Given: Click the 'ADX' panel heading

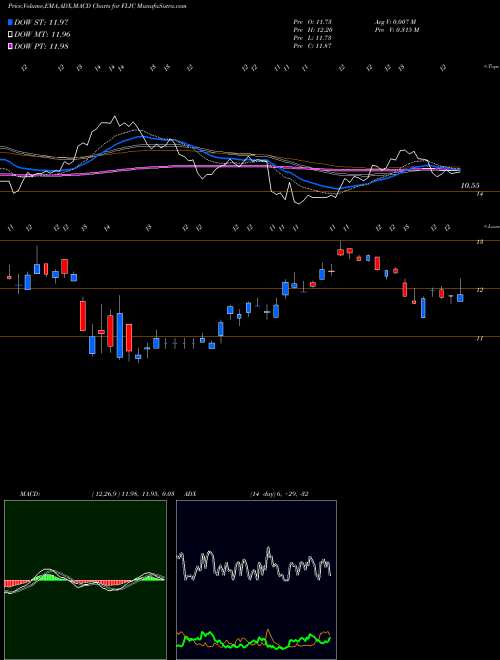Looking at the screenshot, I should (191, 494).
